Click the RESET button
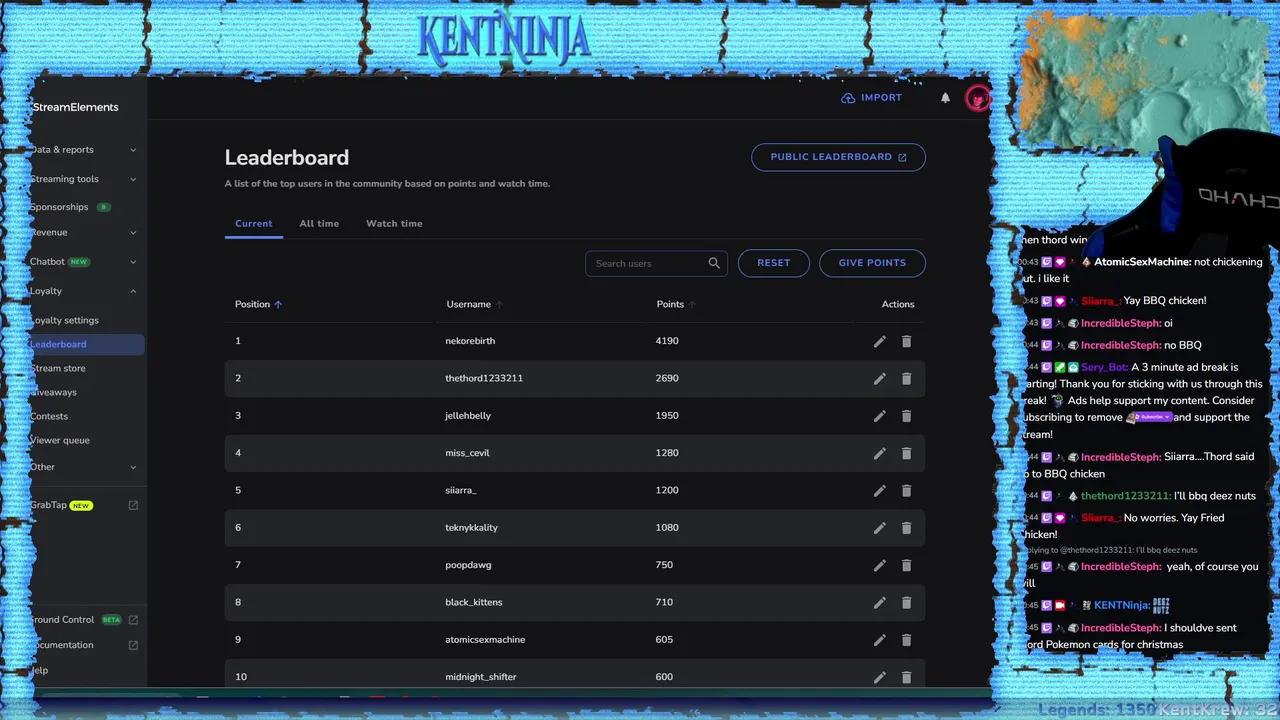Screen dimensions: 1280x720 click(773, 263)
